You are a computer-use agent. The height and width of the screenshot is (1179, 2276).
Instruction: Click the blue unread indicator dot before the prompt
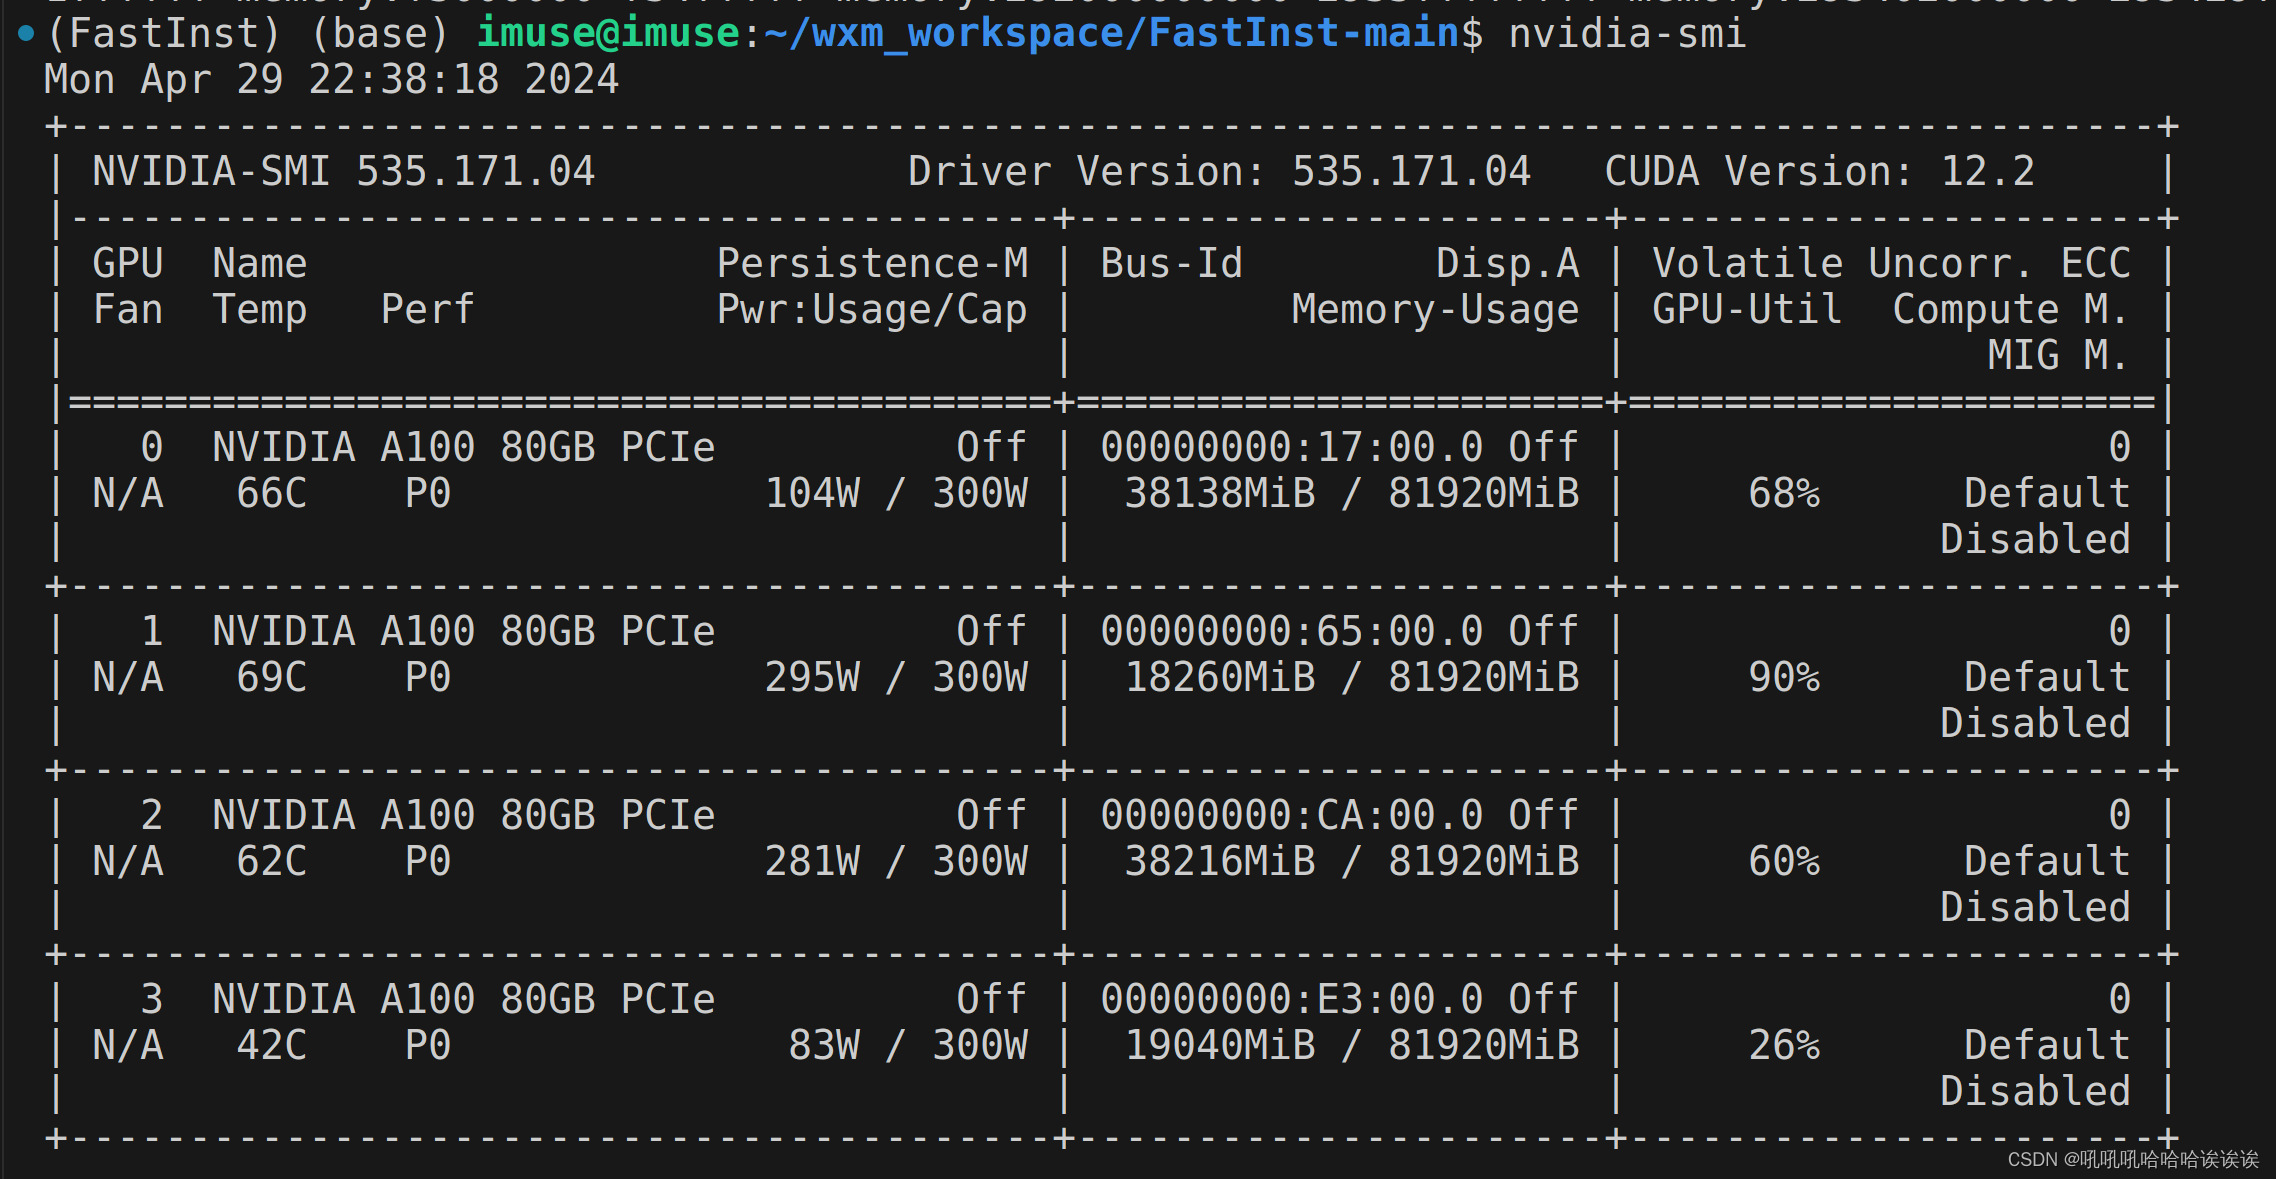point(24,33)
